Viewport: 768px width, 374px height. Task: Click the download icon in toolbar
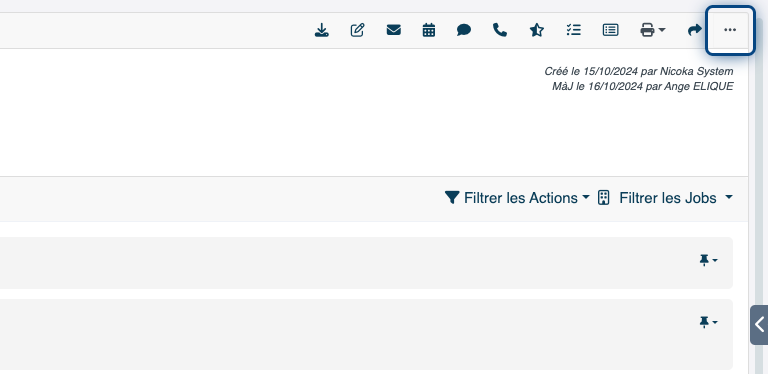[x=321, y=30]
